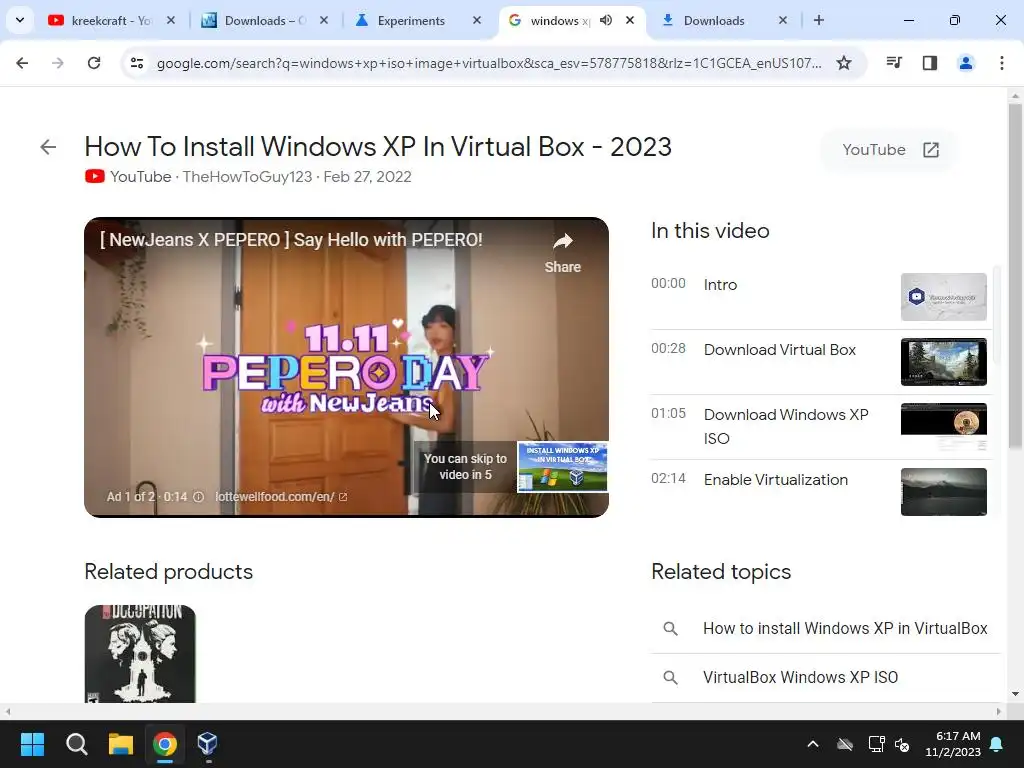Open the Chrome profile avatar
Image resolution: width=1024 pixels, height=768 pixels.
click(x=966, y=63)
